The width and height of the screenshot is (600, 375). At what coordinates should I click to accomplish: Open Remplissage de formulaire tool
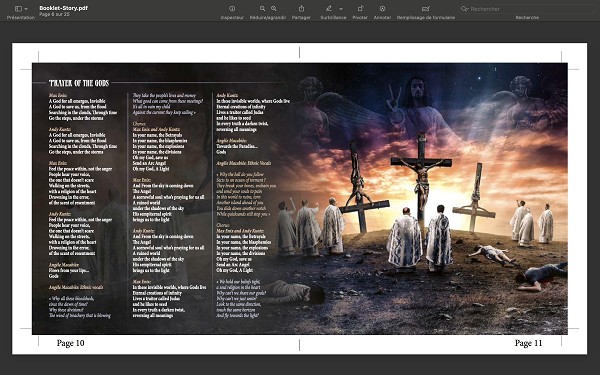point(426,8)
